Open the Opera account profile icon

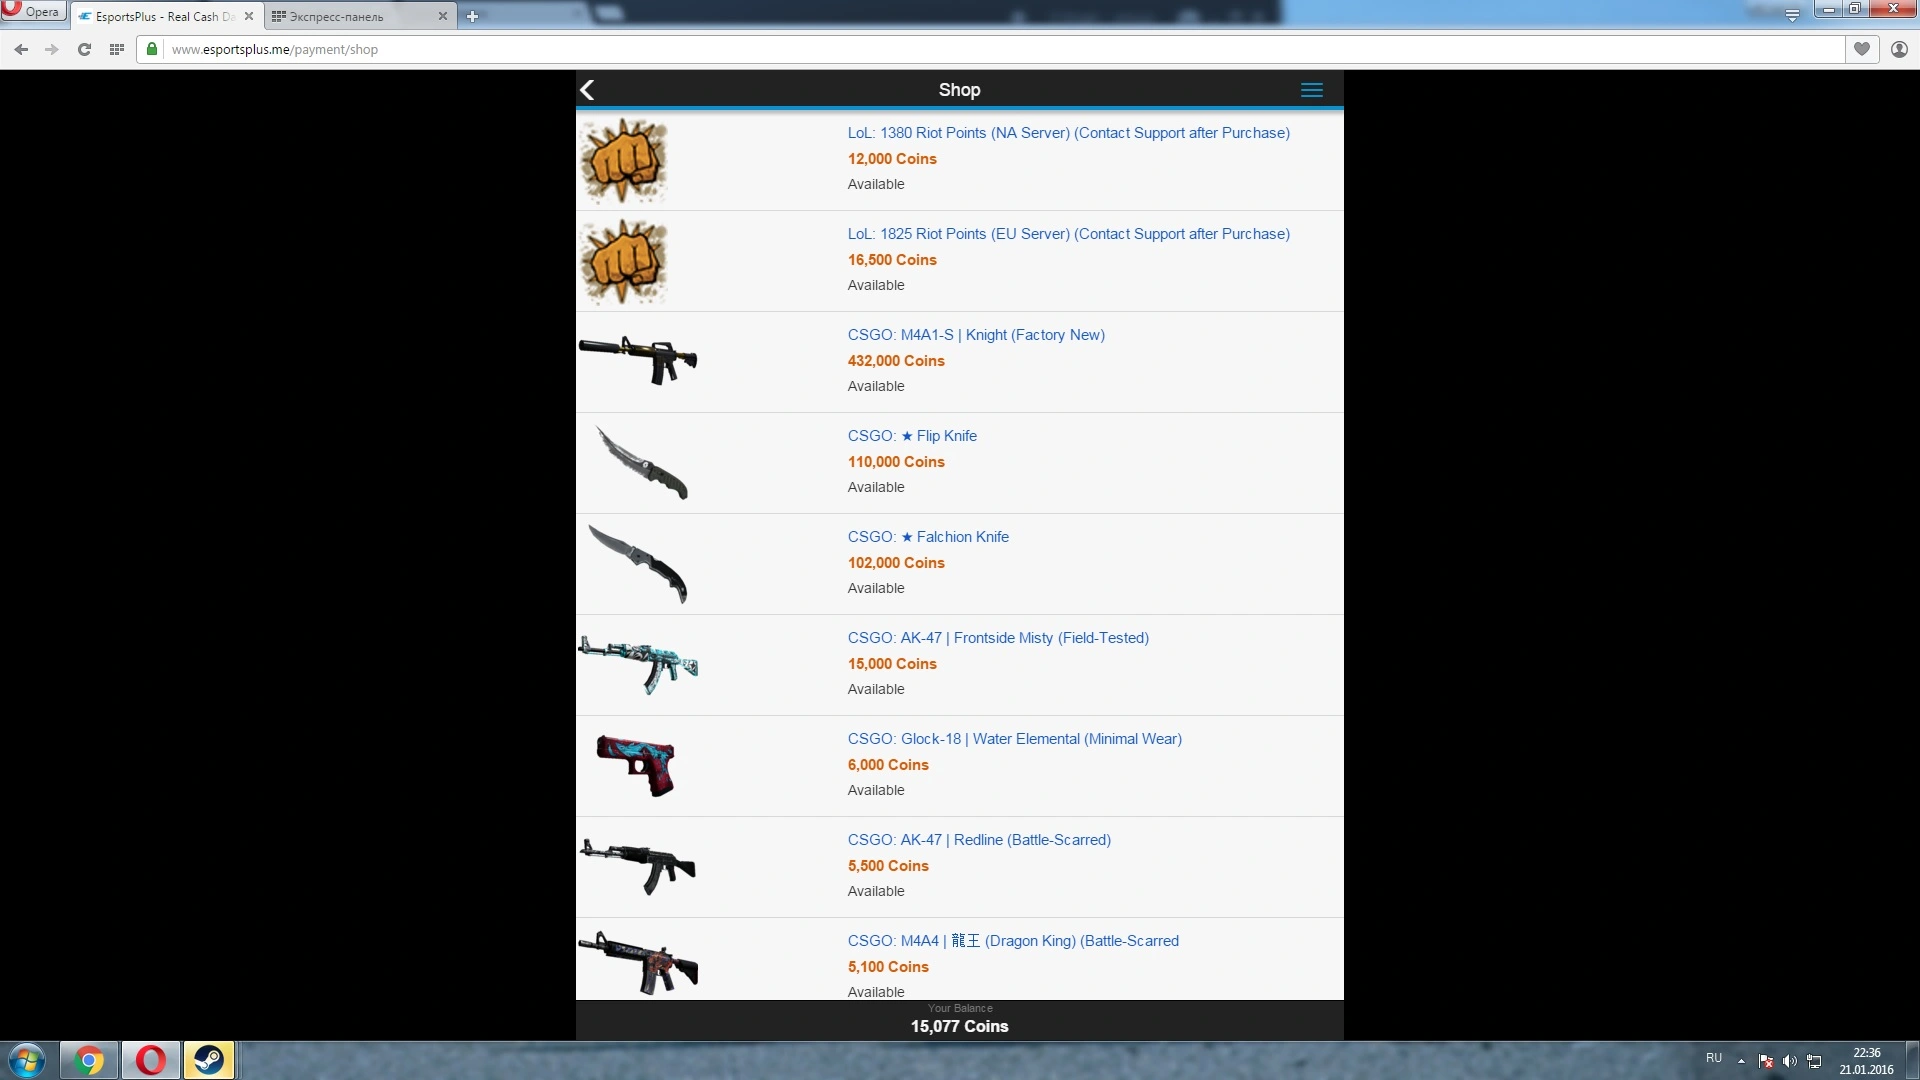pos(1899,49)
